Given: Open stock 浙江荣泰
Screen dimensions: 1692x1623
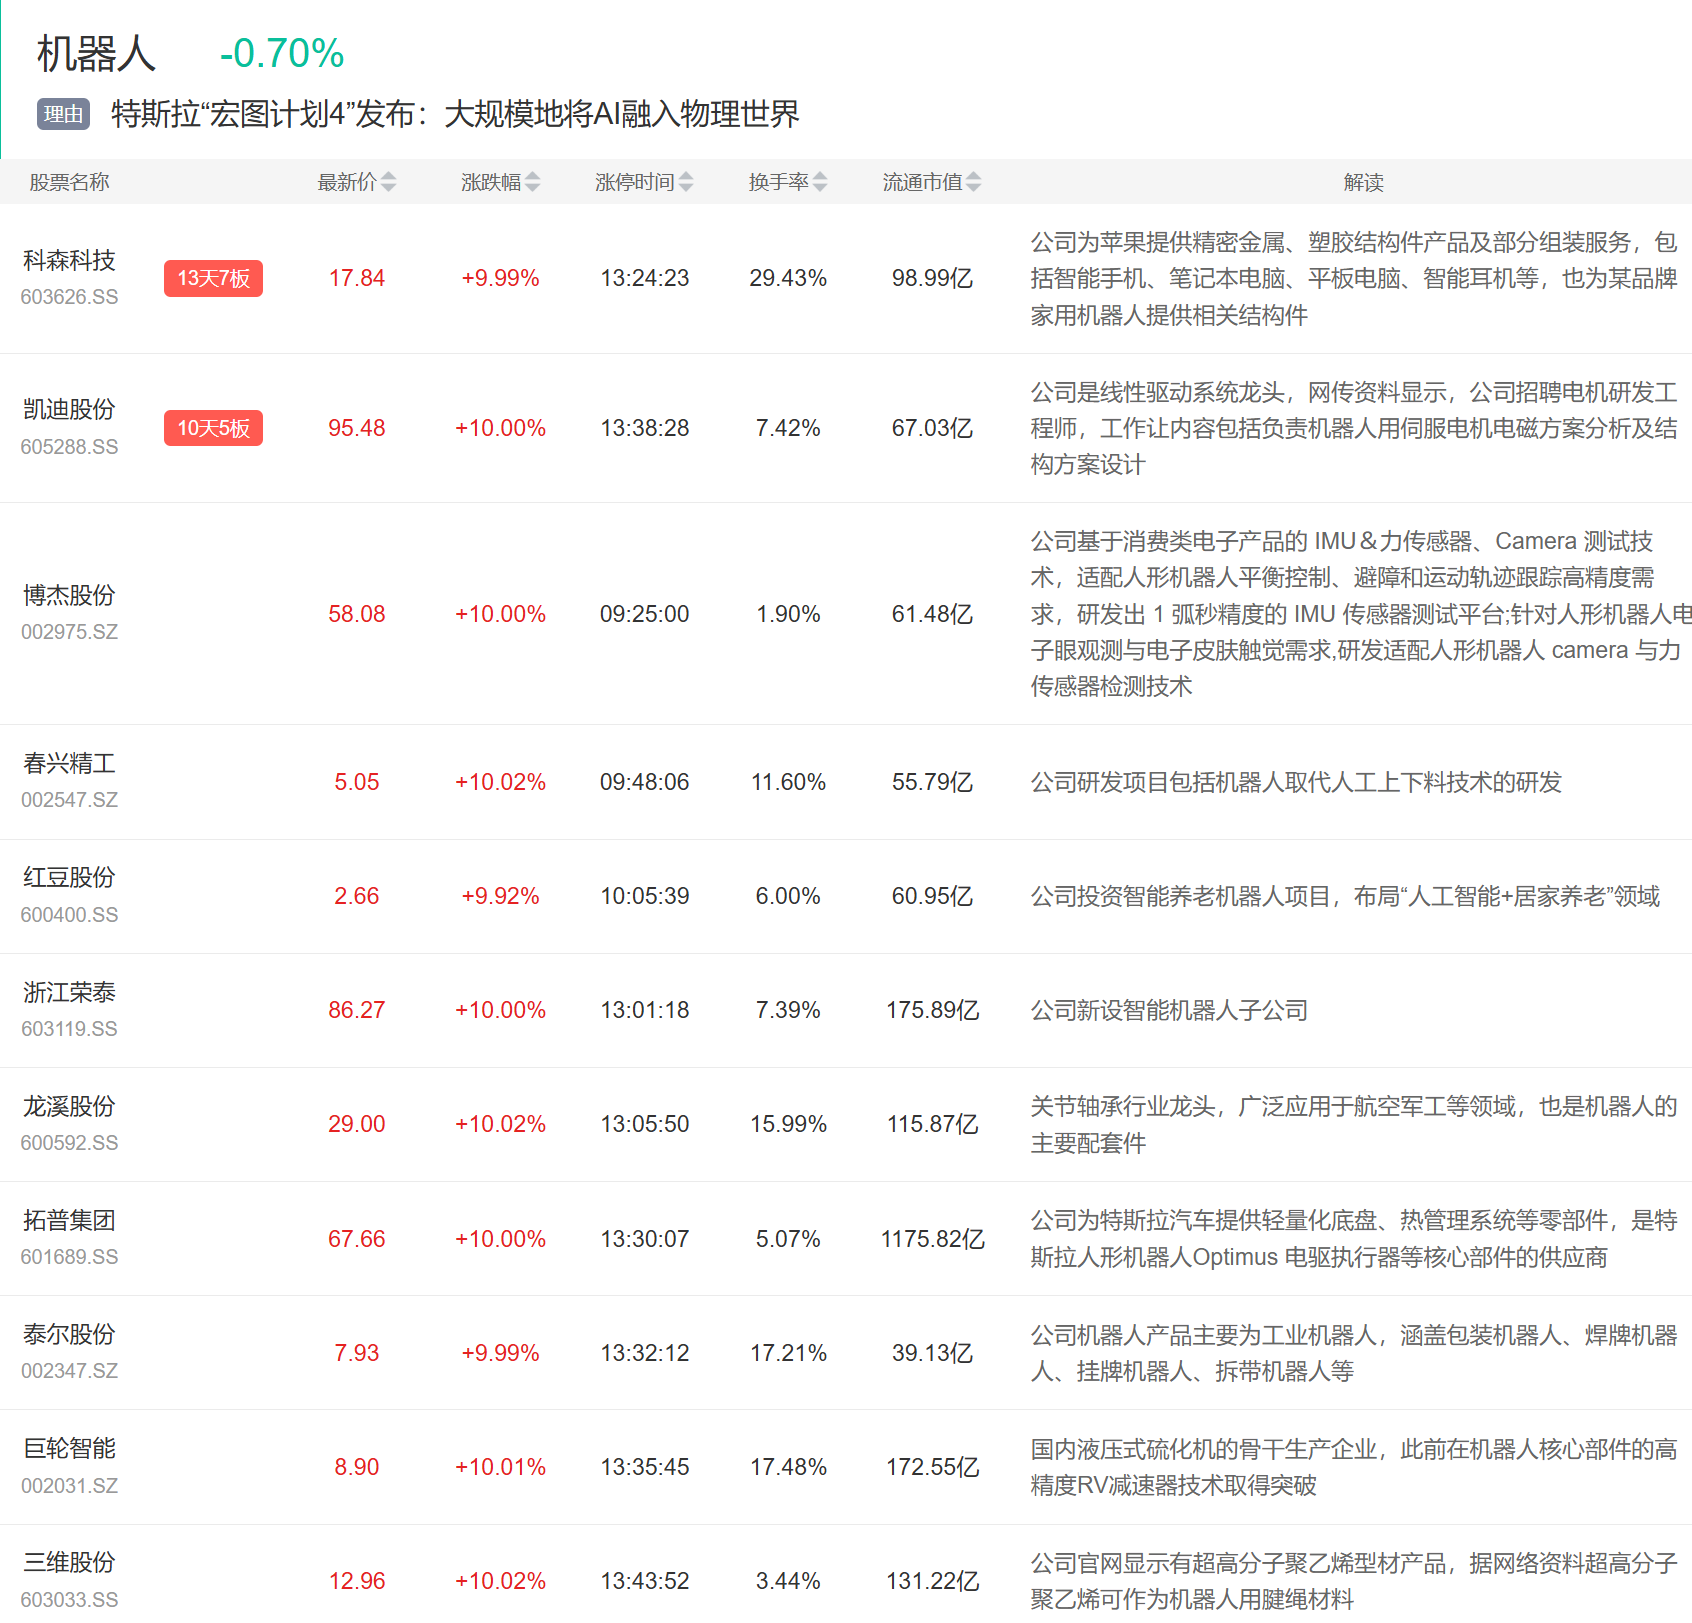Looking at the screenshot, I should (69, 992).
